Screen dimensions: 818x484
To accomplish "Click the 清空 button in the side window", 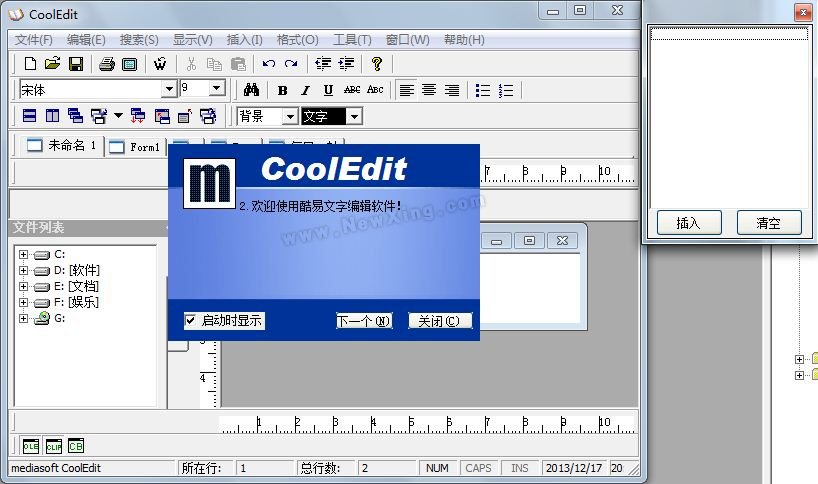I will pos(769,223).
